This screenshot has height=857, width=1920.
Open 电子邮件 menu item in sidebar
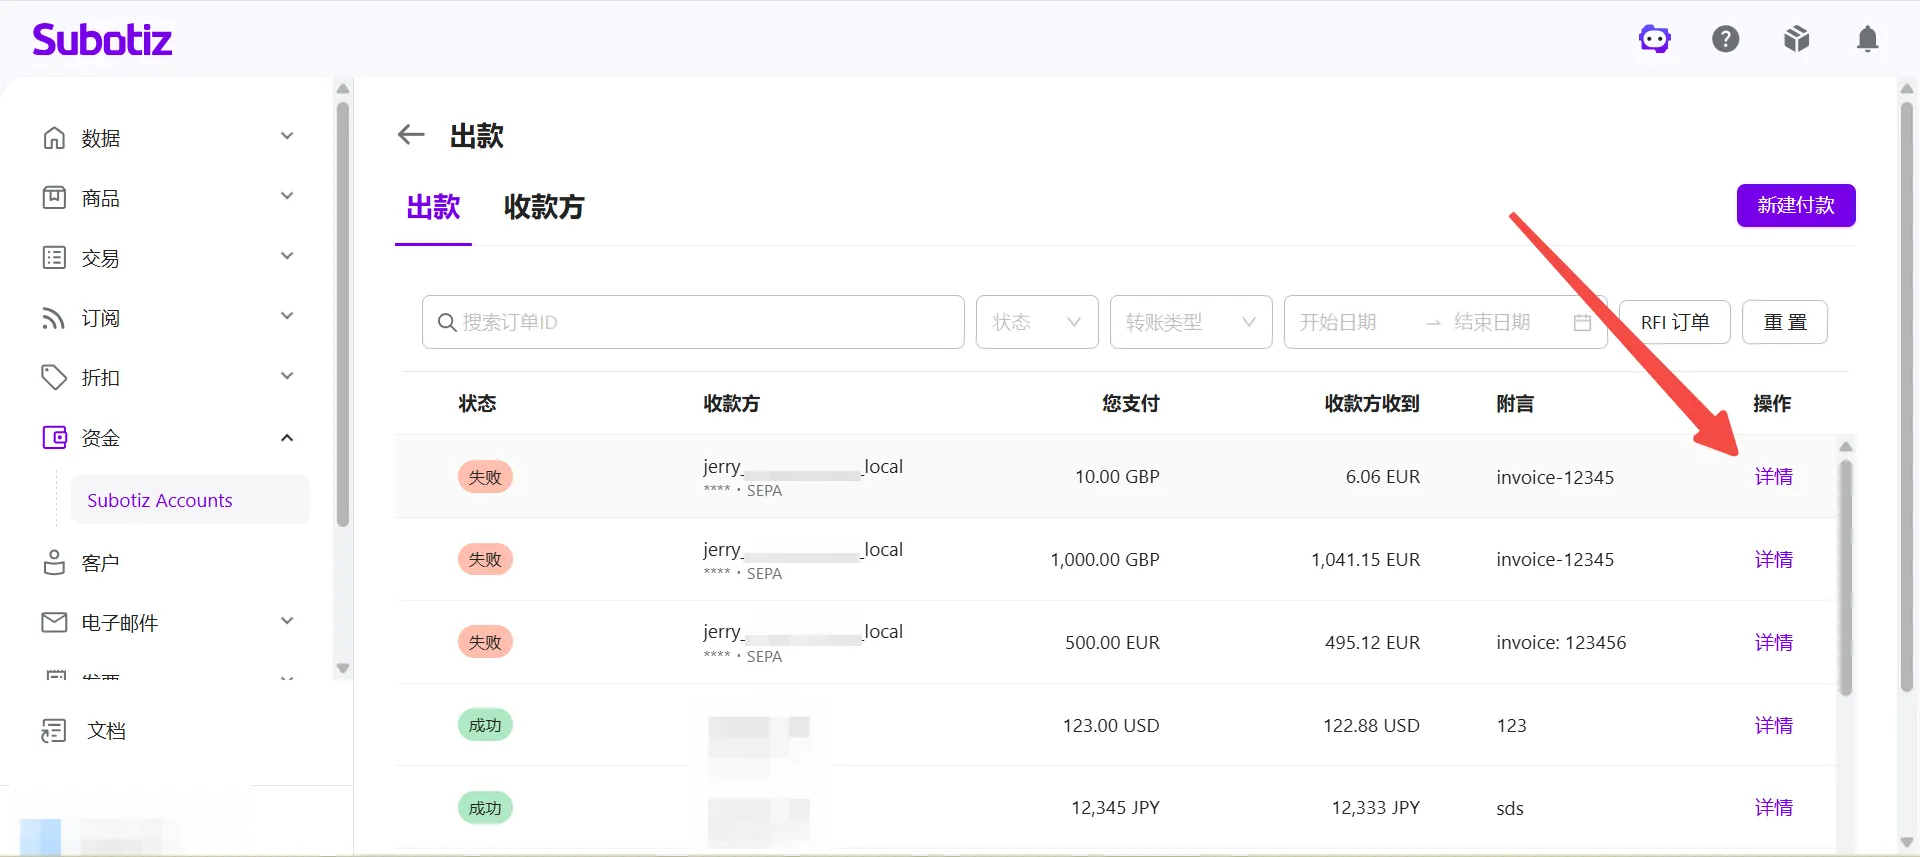(x=120, y=623)
